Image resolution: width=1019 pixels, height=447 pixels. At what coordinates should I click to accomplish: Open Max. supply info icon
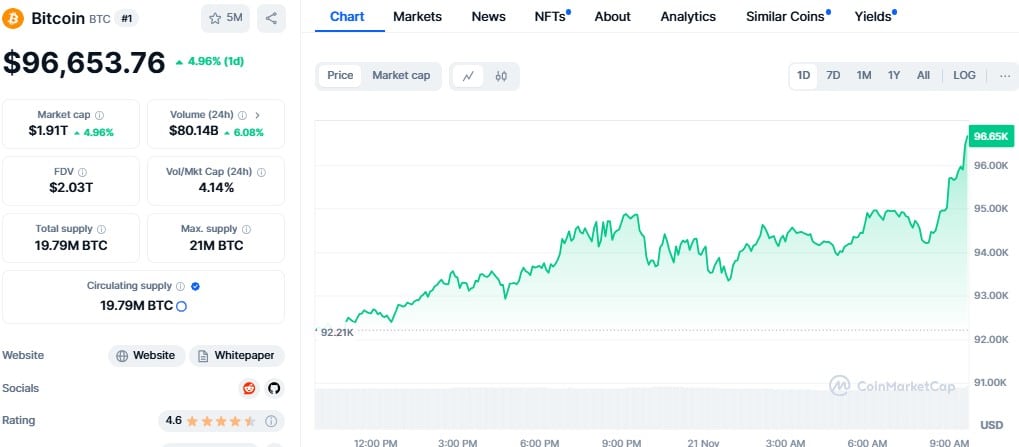tap(246, 229)
